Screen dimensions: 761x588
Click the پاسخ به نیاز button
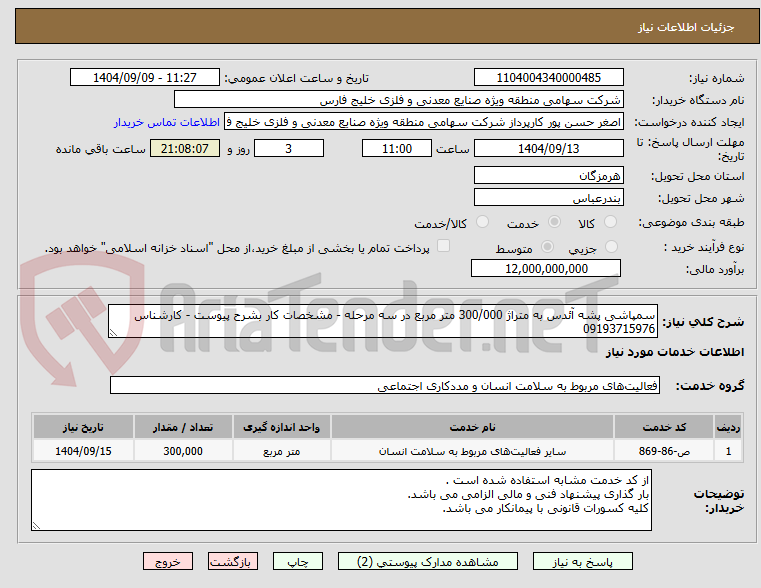click(x=582, y=561)
